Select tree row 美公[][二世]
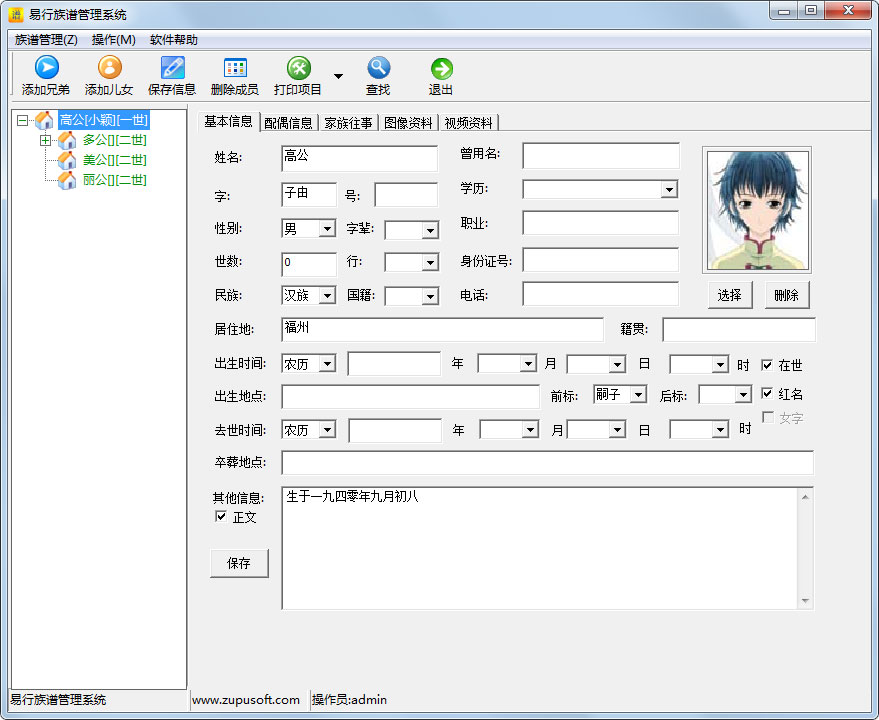879x720 pixels. (115, 160)
